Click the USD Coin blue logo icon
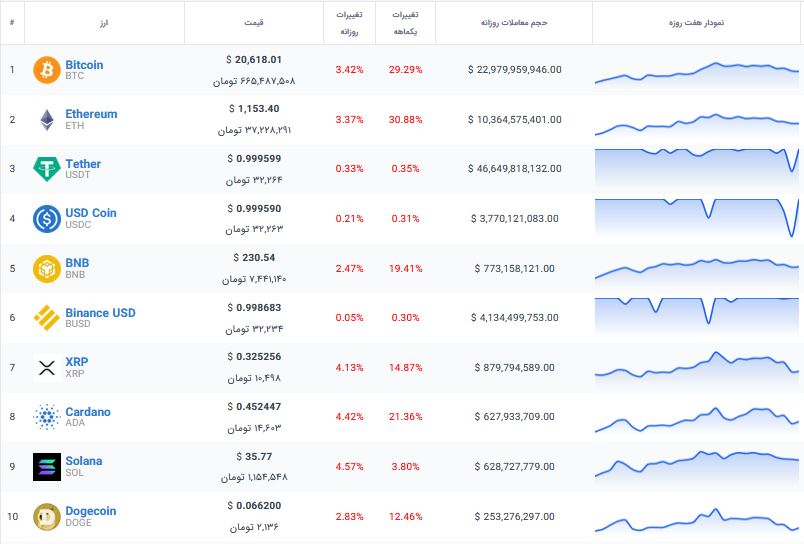The width and height of the screenshot is (804, 544). pyautogui.click(x=47, y=218)
